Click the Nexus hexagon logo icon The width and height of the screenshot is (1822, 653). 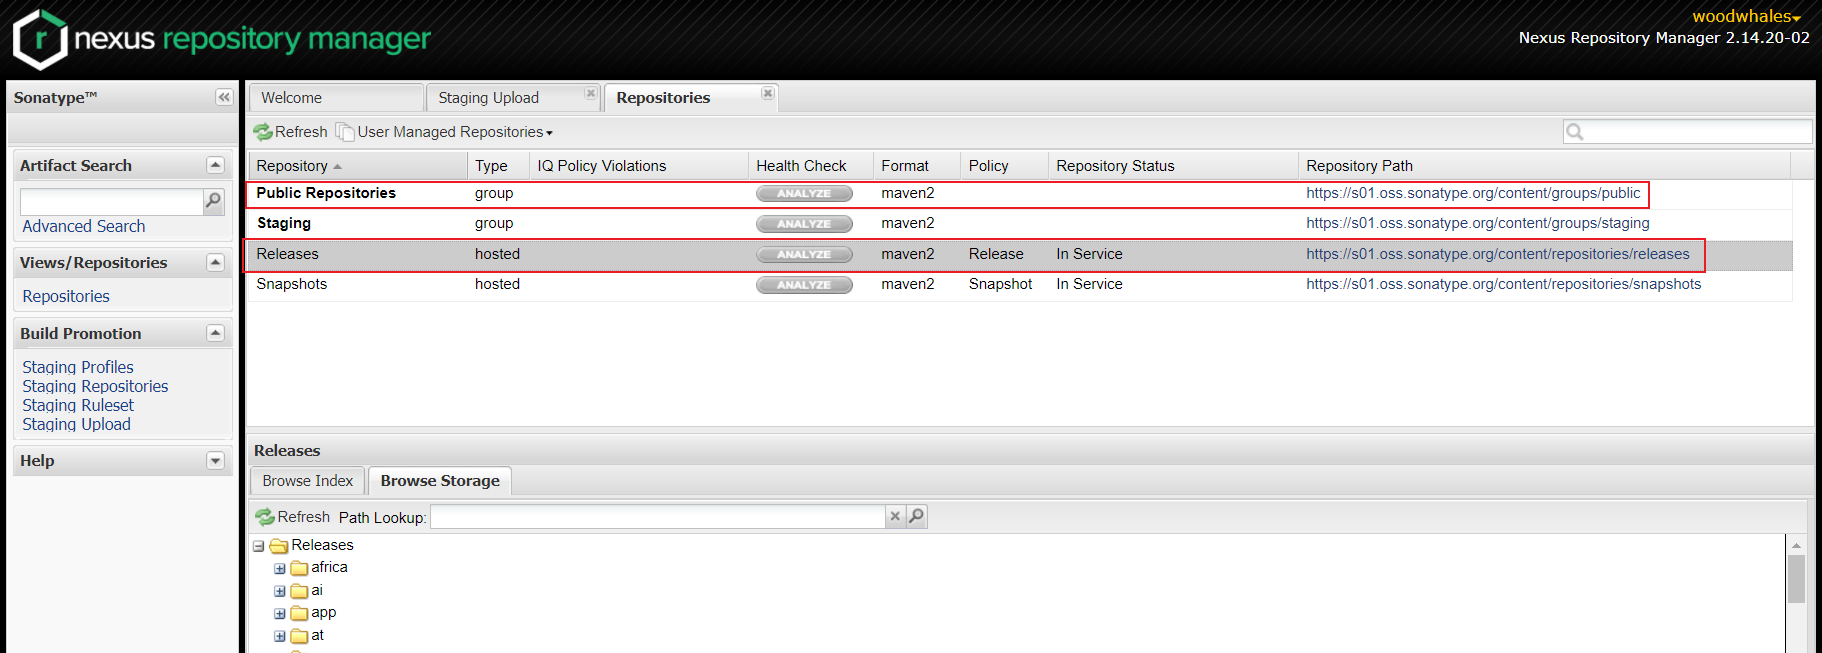(x=40, y=39)
